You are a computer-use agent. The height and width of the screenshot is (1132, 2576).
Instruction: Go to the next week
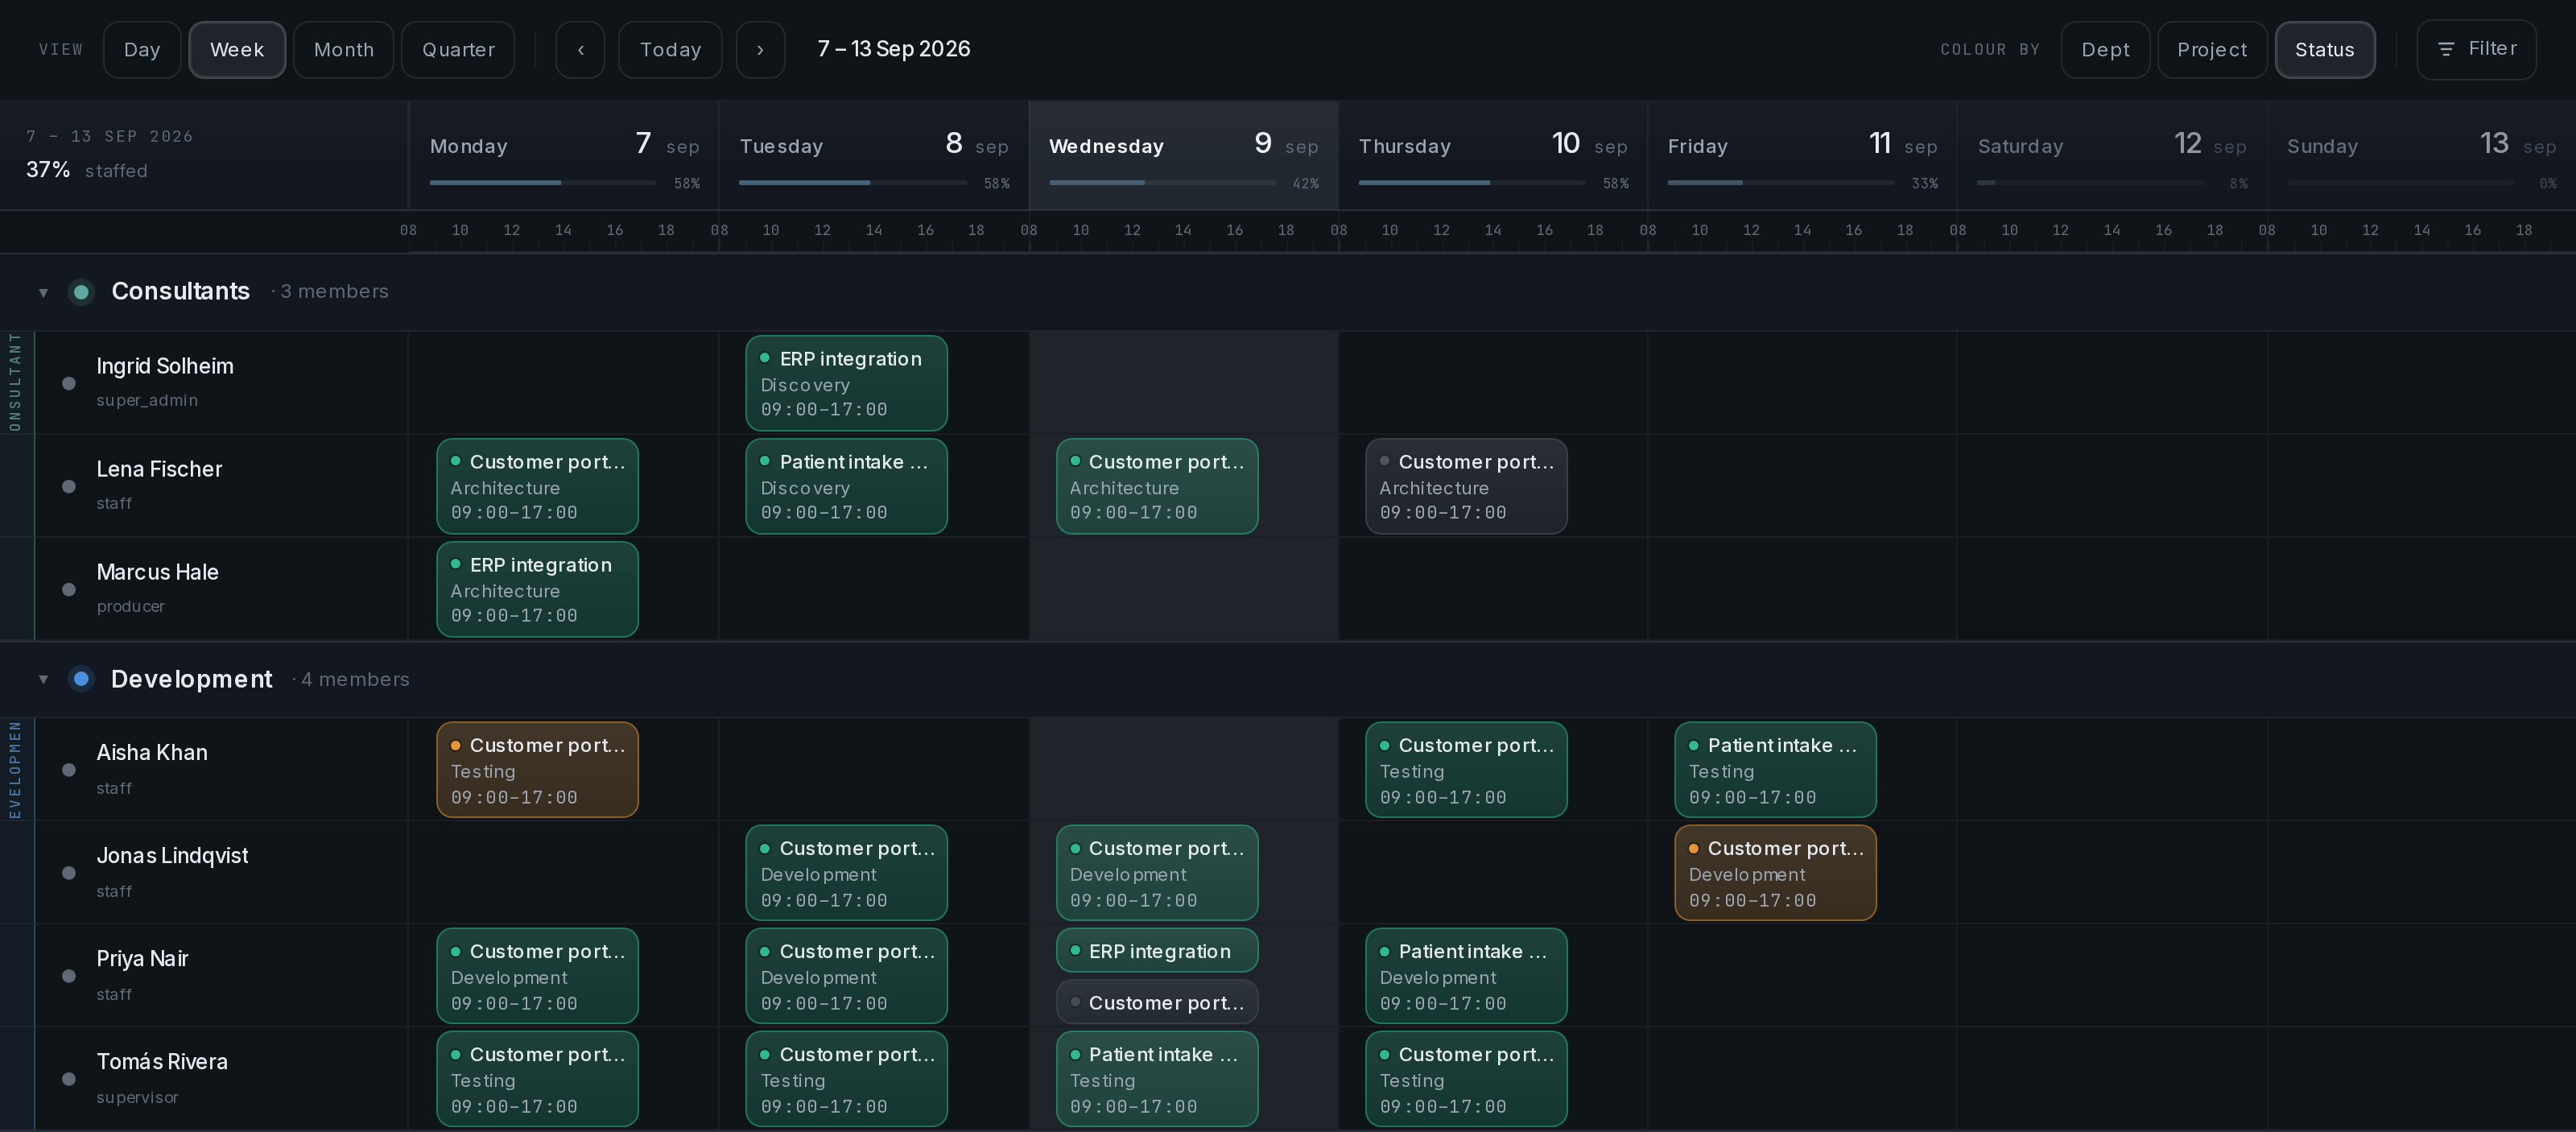tap(760, 49)
